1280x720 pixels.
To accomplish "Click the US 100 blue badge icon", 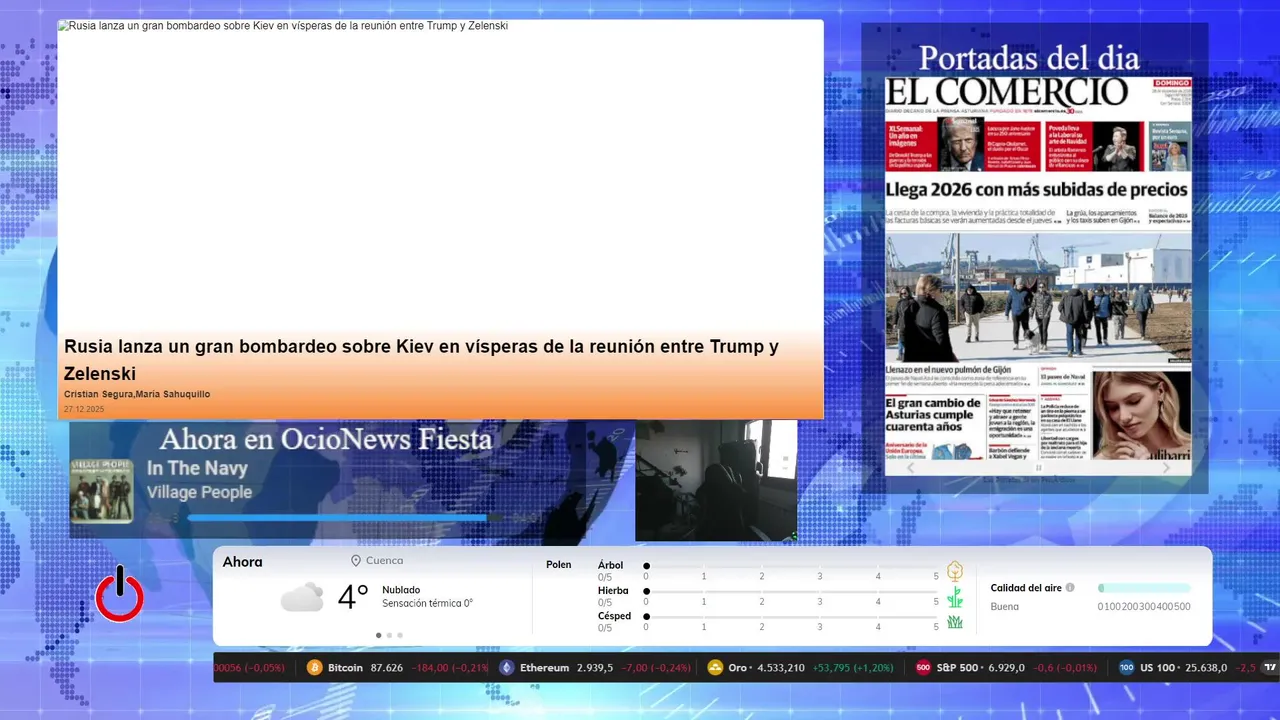I will click(1127, 668).
